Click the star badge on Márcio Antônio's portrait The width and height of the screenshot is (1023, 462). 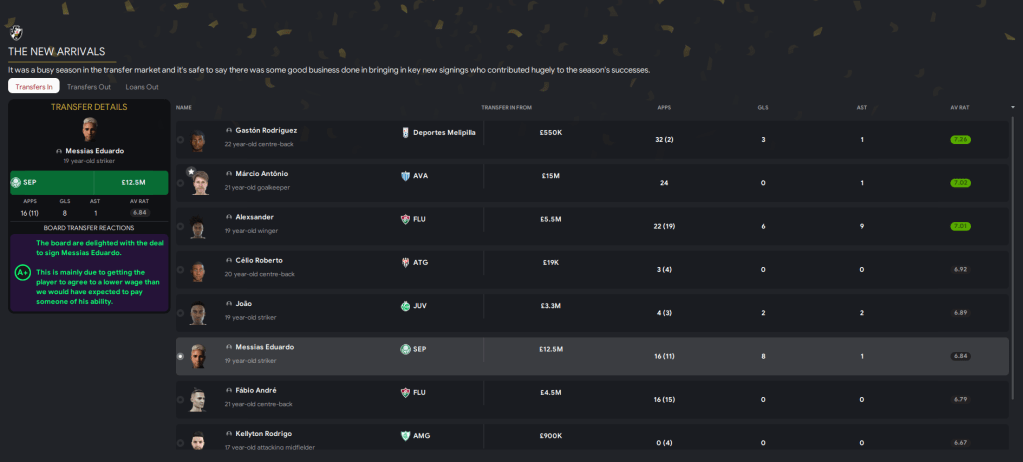(x=193, y=172)
